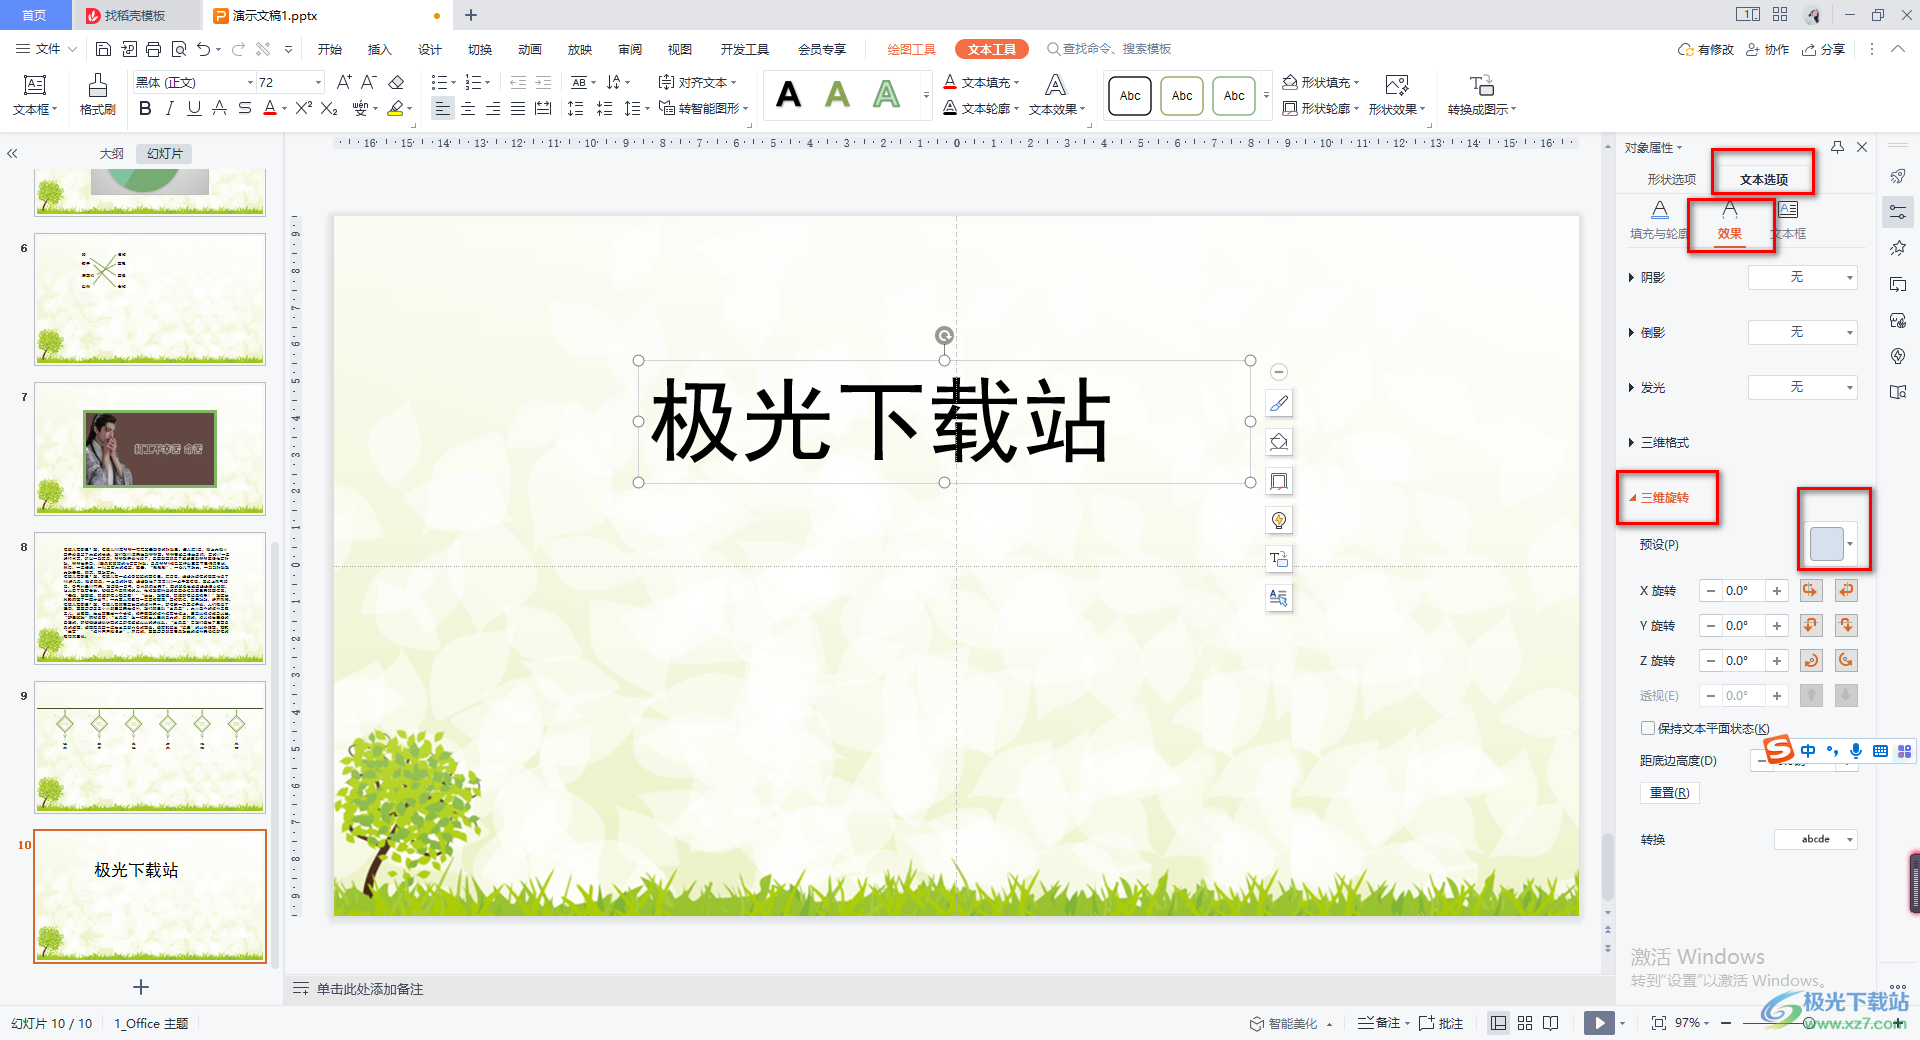This screenshot has width=1920, height=1040.
Task: Toggle the Normal view icon in status bar
Action: click(x=1498, y=1023)
